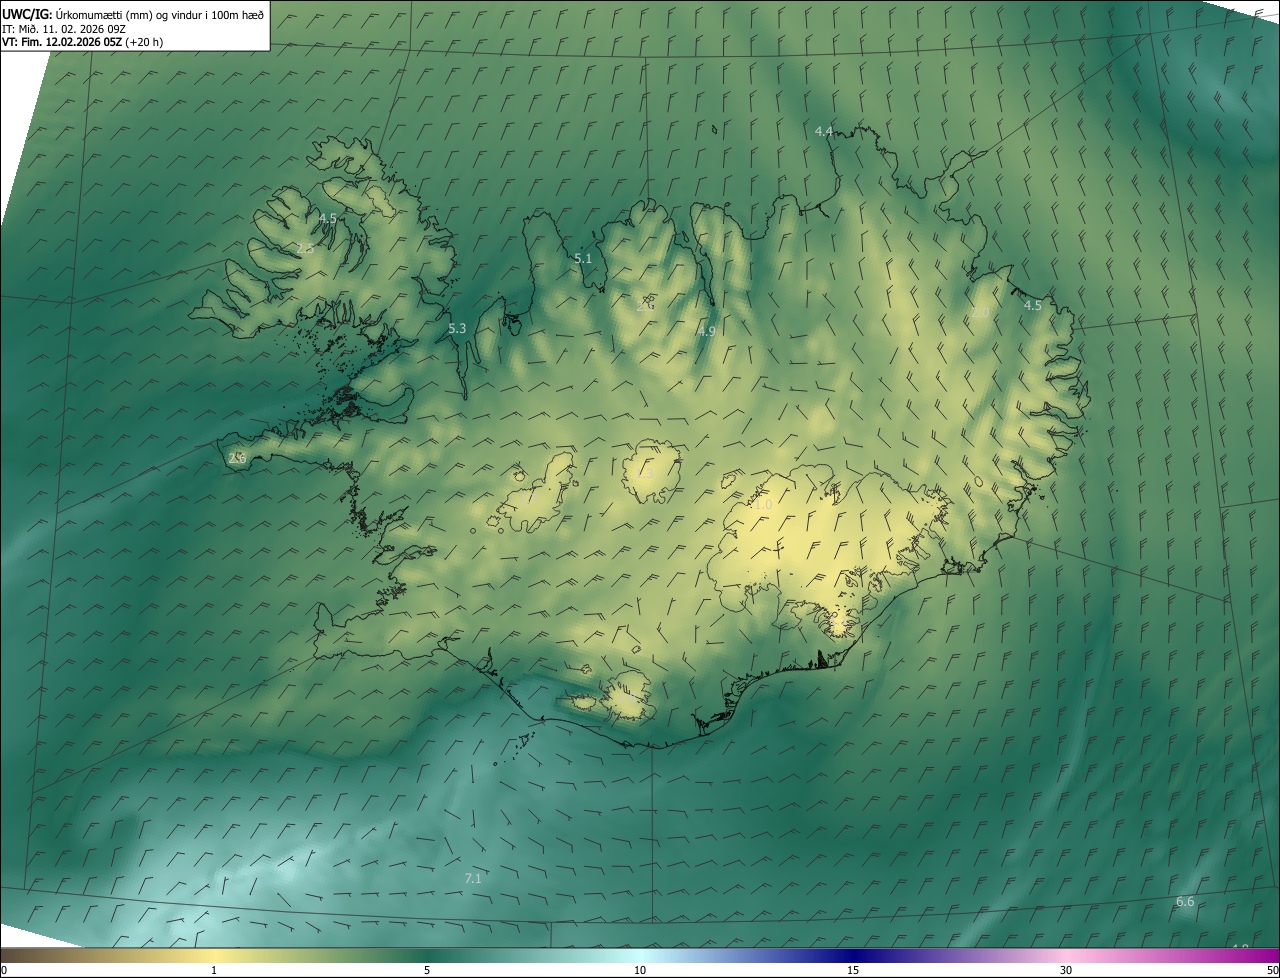
Task: Click the 4.4 value label at northern coast
Action: (x=824, y=131)
